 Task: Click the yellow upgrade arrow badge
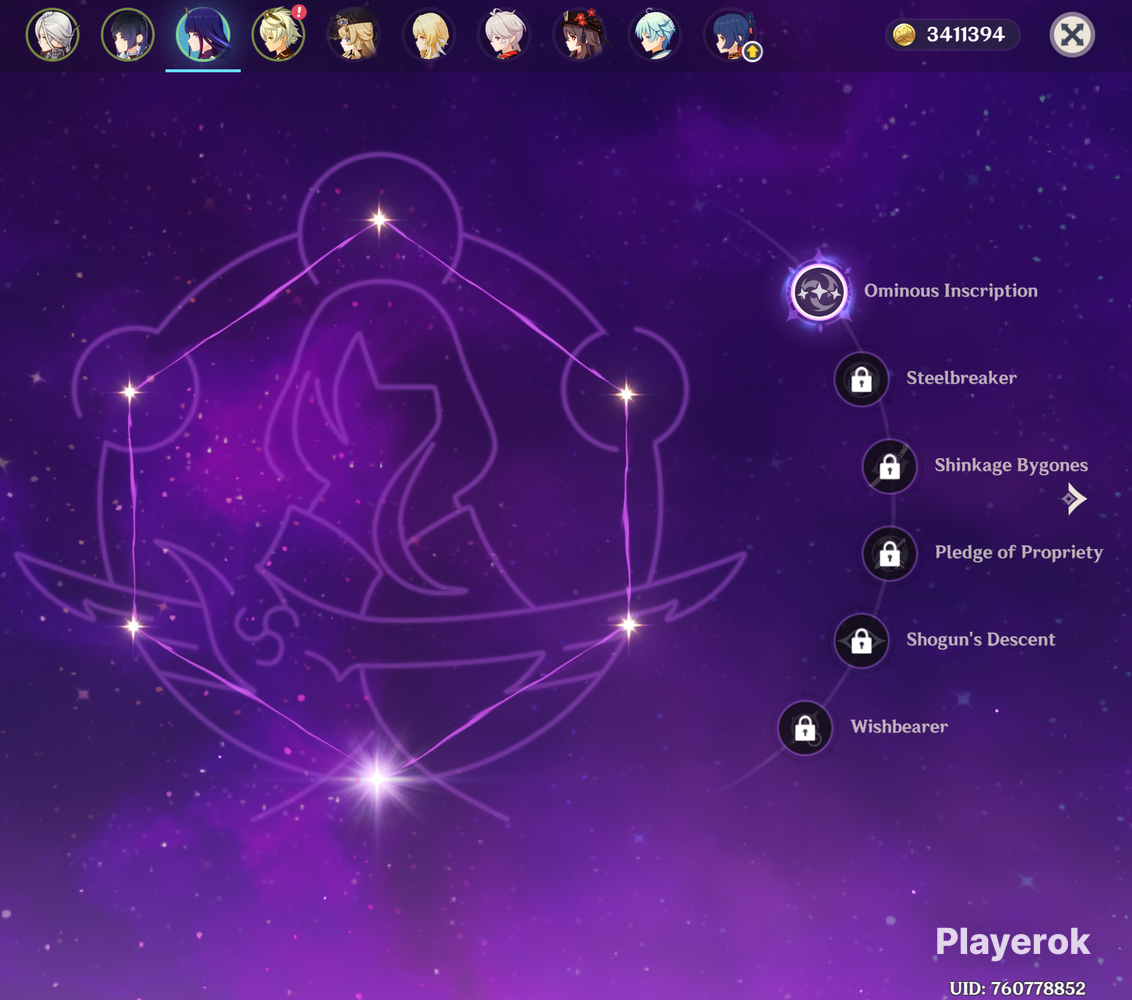(x=752, y=51)
